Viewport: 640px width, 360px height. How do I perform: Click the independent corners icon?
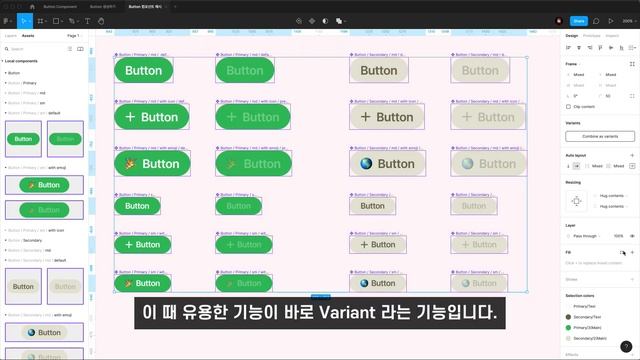632,96
